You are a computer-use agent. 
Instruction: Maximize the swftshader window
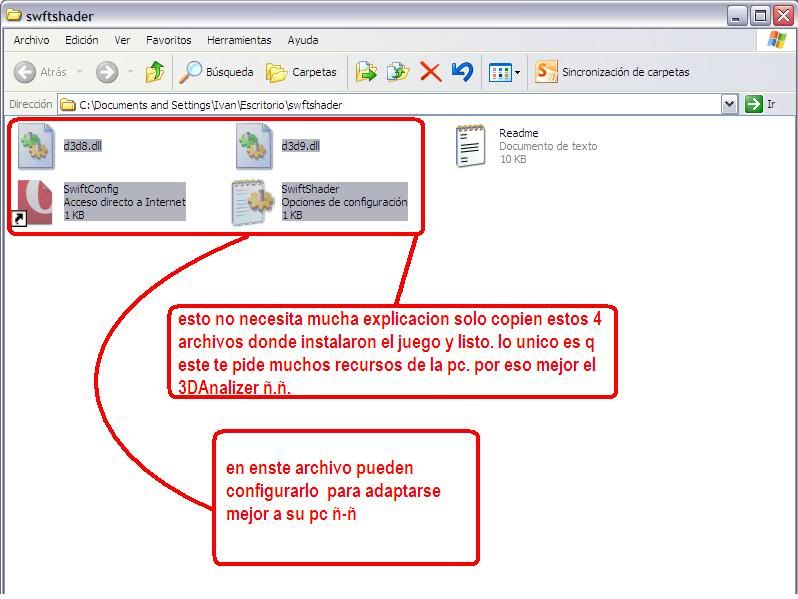[x=760, y=16]
